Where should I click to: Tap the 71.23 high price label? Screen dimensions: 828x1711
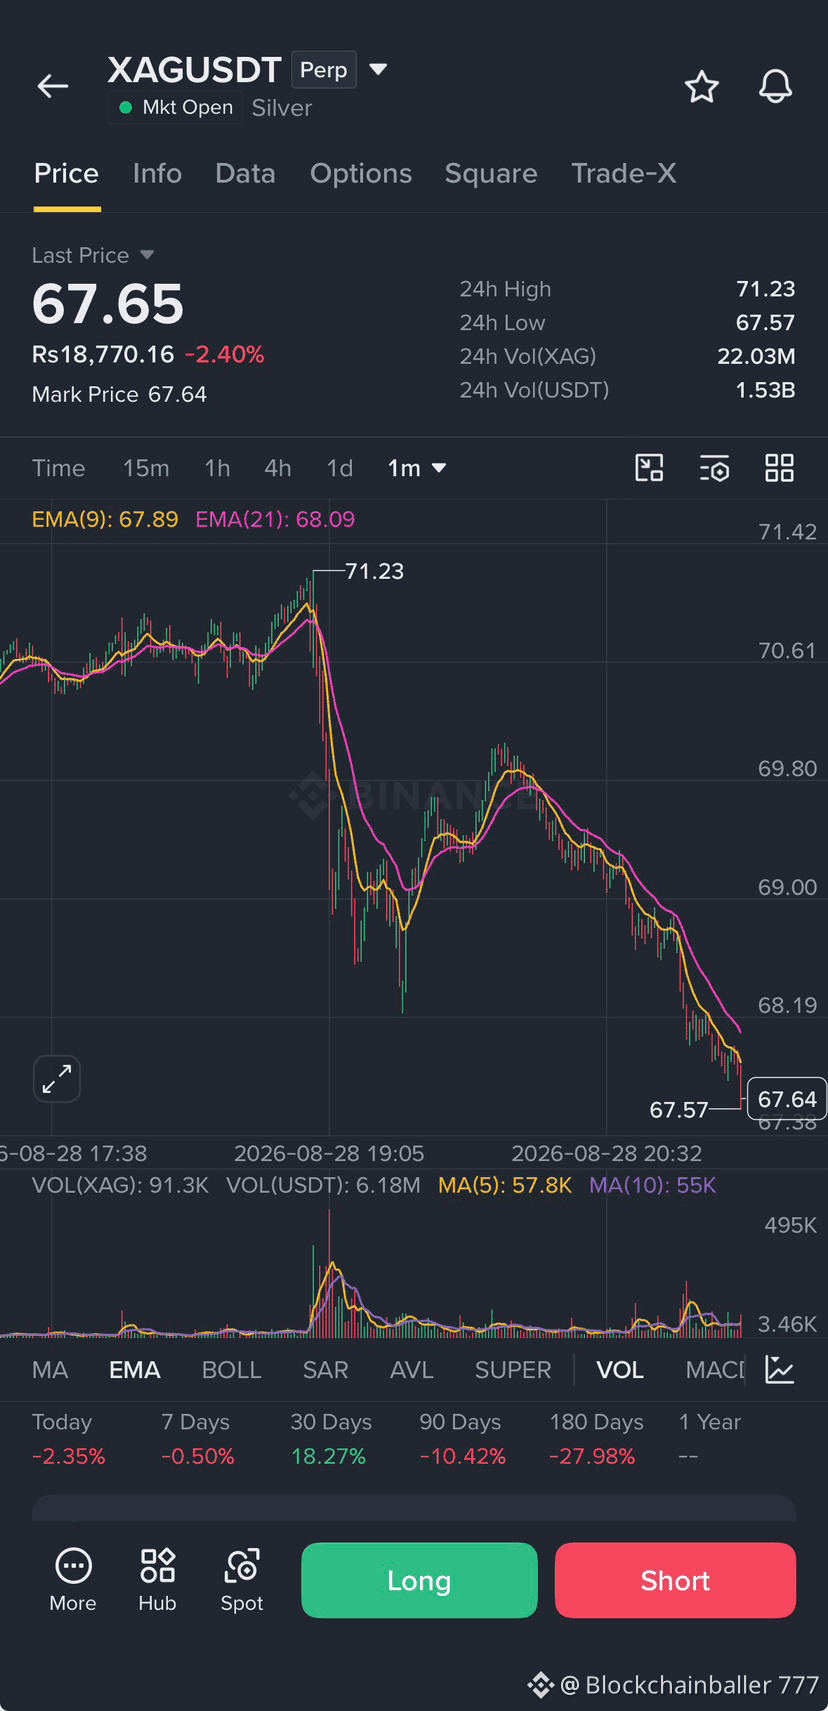click(374, 571)
